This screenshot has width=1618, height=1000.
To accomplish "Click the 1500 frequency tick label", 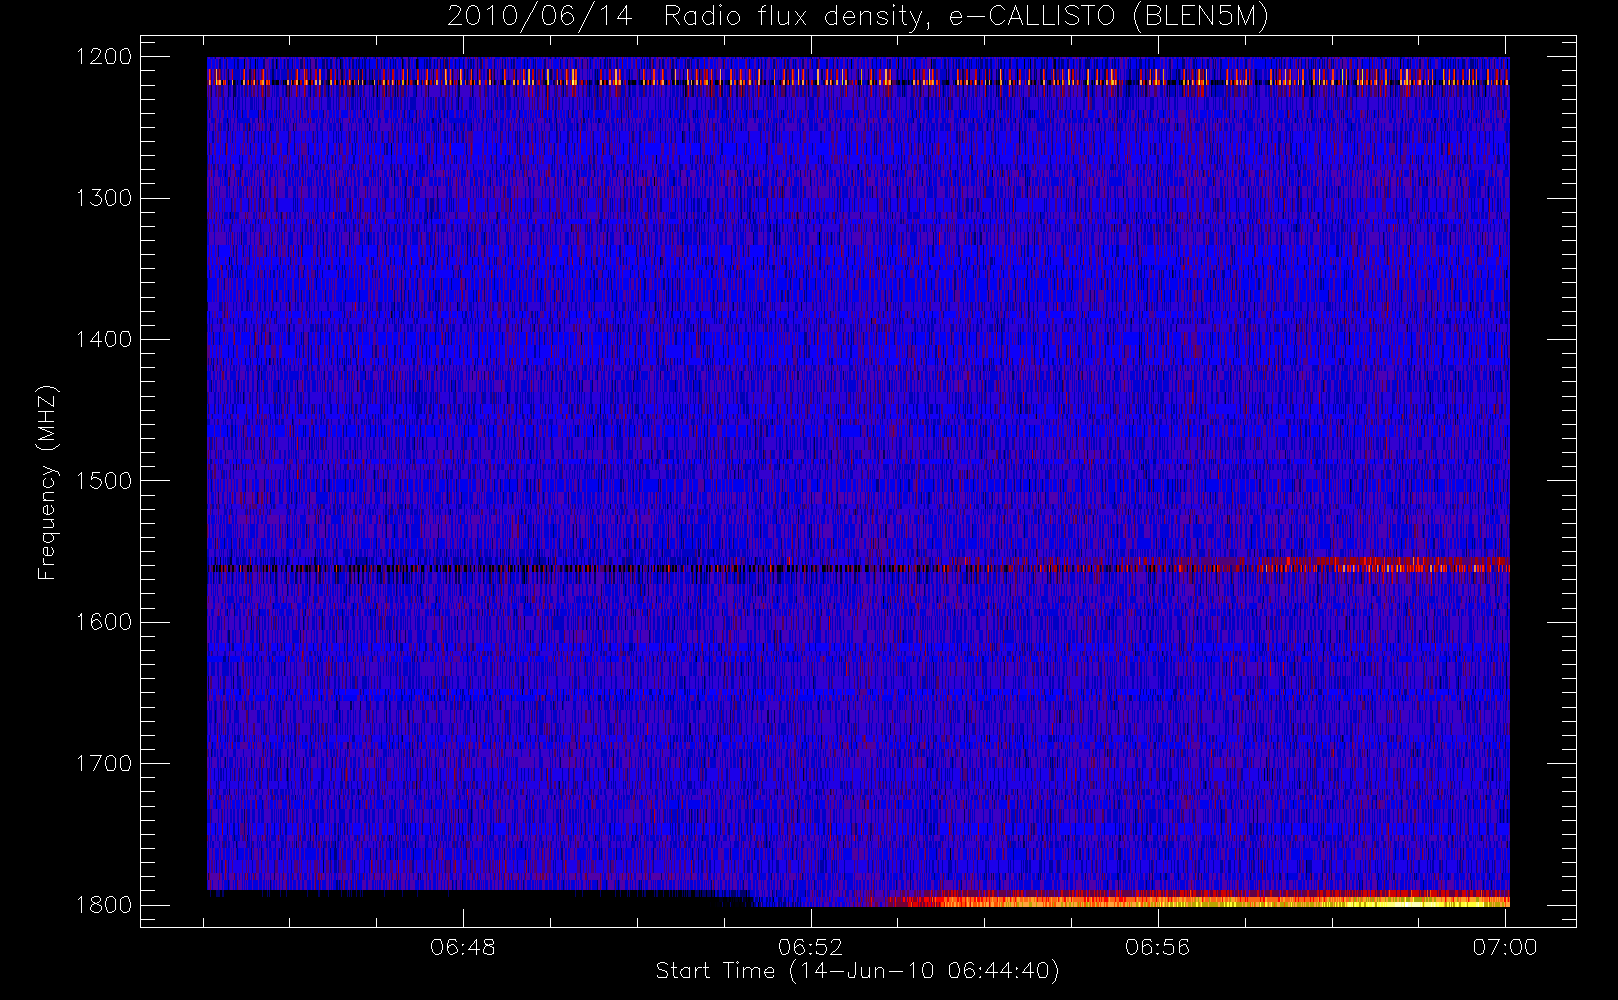I will (104, 481).
